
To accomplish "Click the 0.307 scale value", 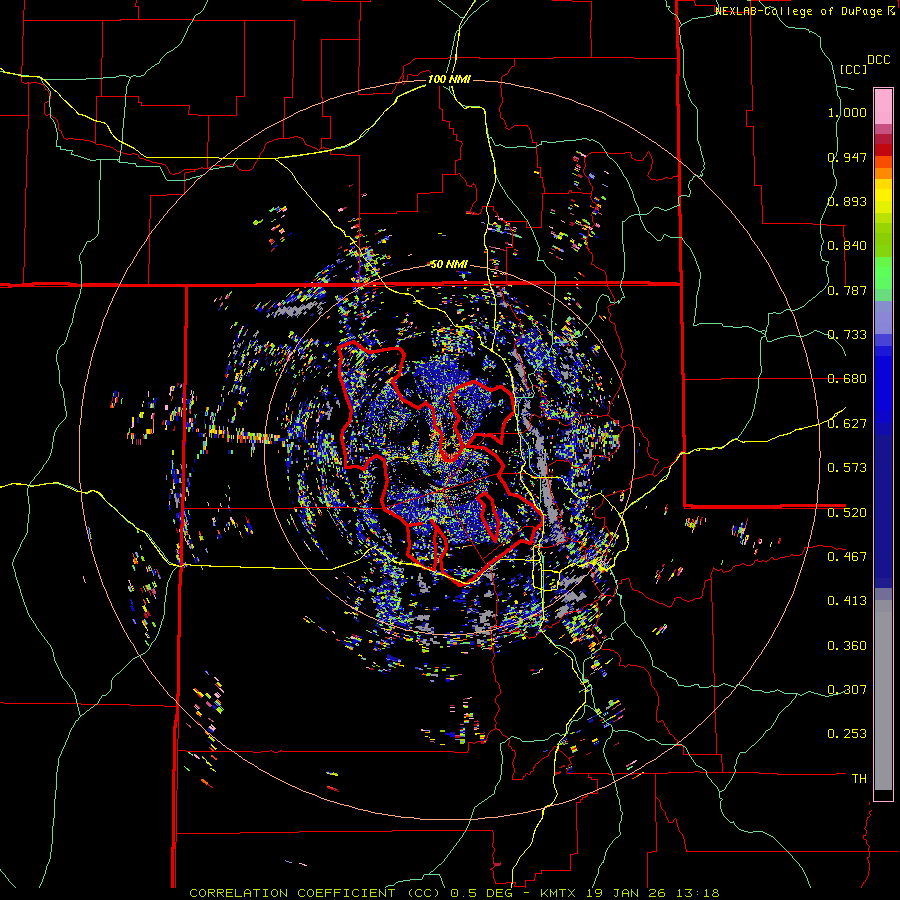I will [847, 690].
